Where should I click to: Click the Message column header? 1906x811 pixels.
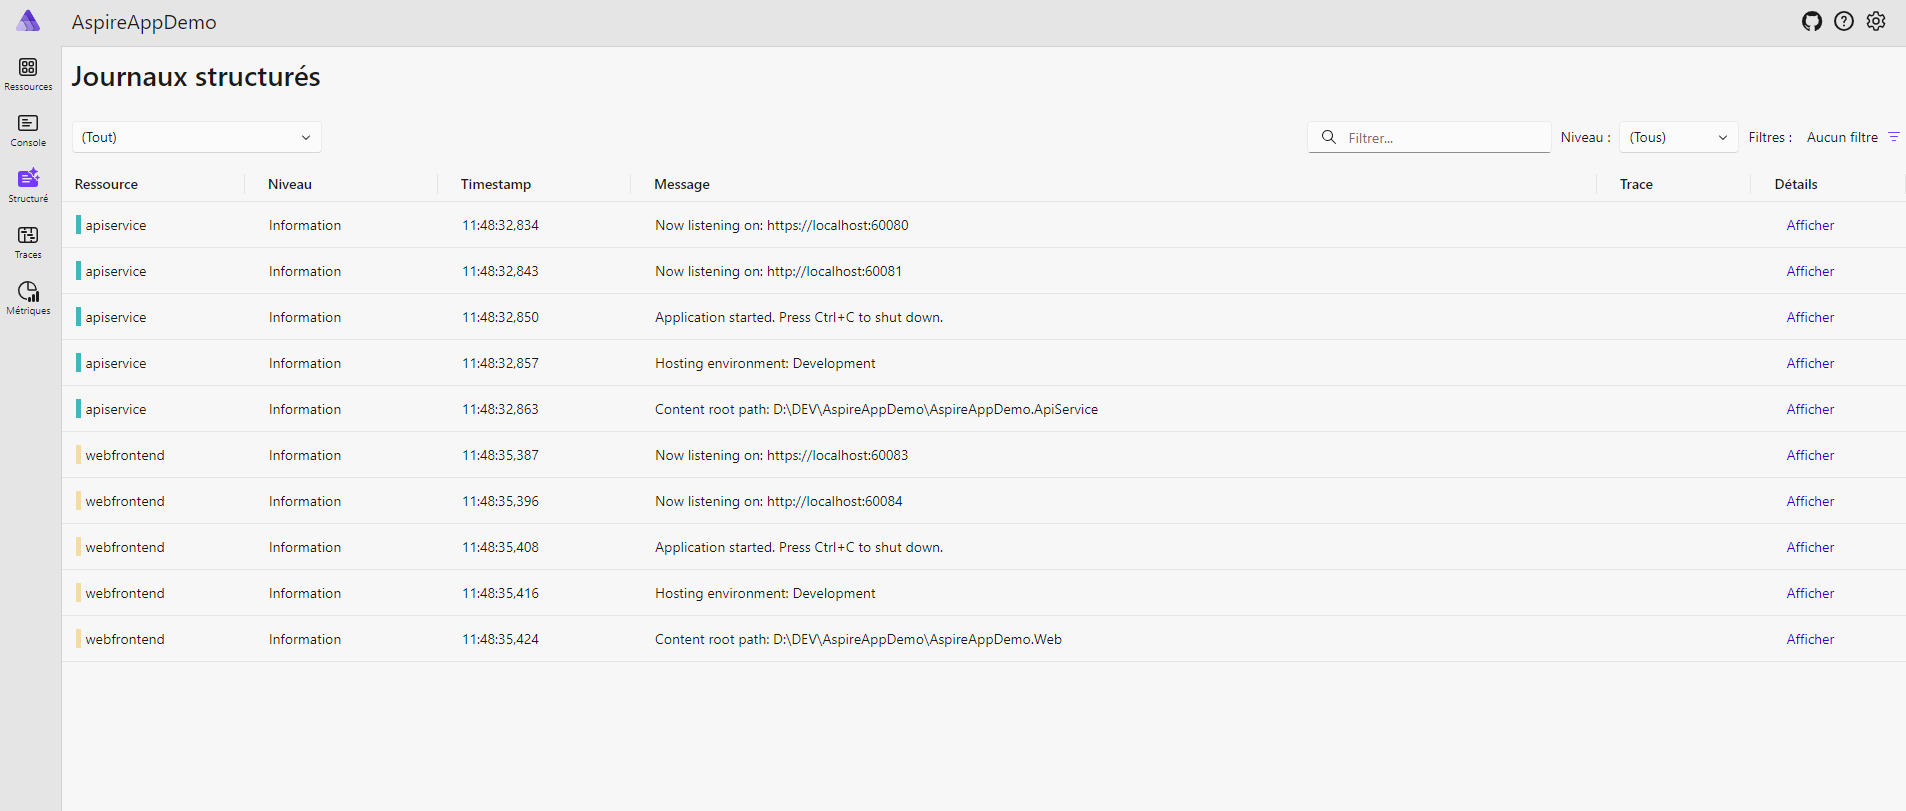(682, 184)
